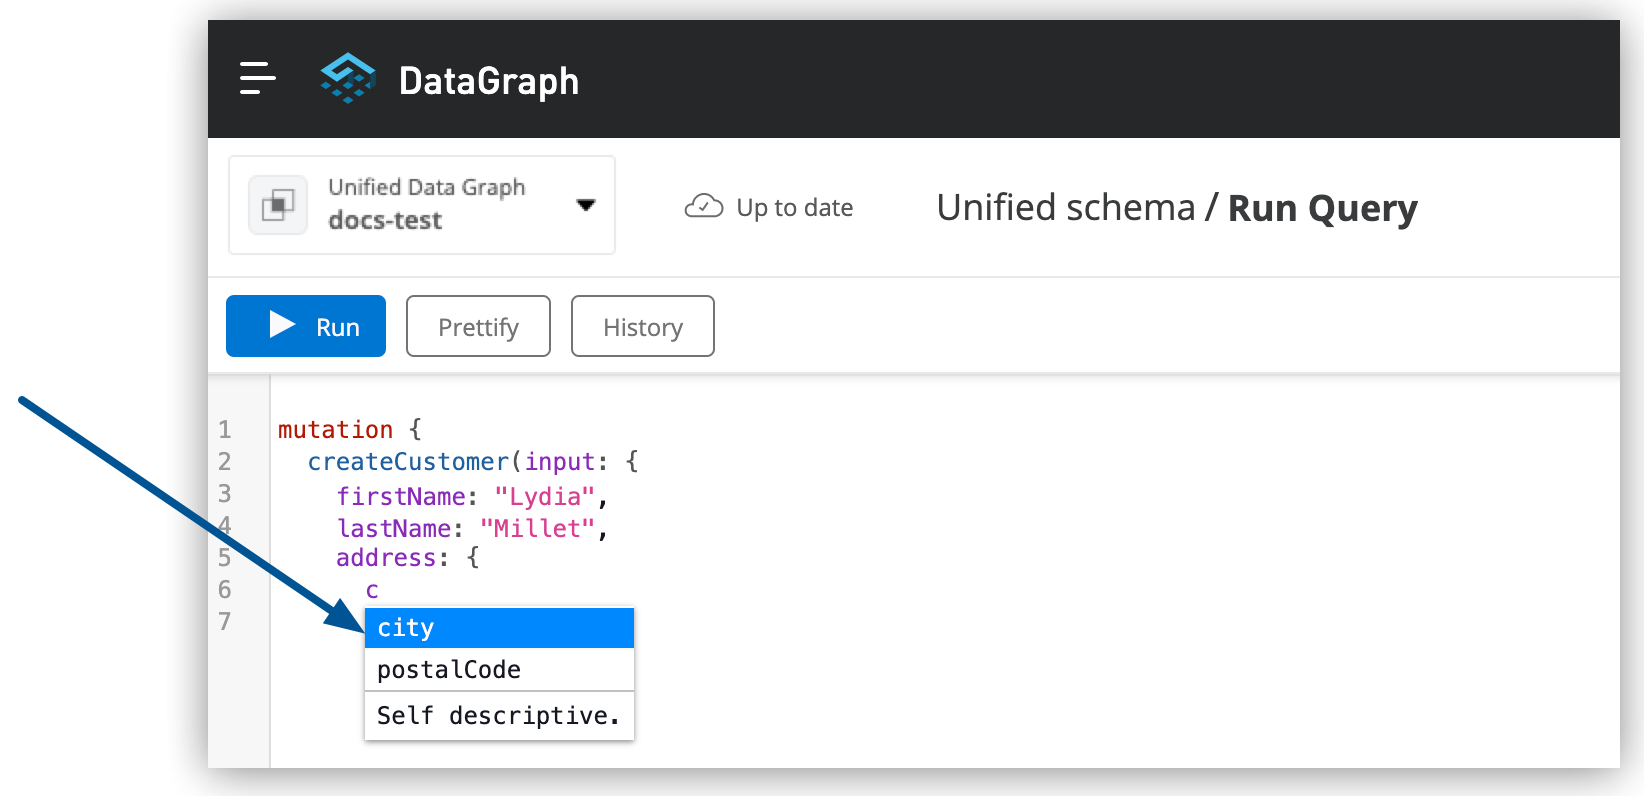The width and height of the screenshot is (1644, 796).
Task: Click line number 7 in the gutter
Action: click(x=225, y=622)
